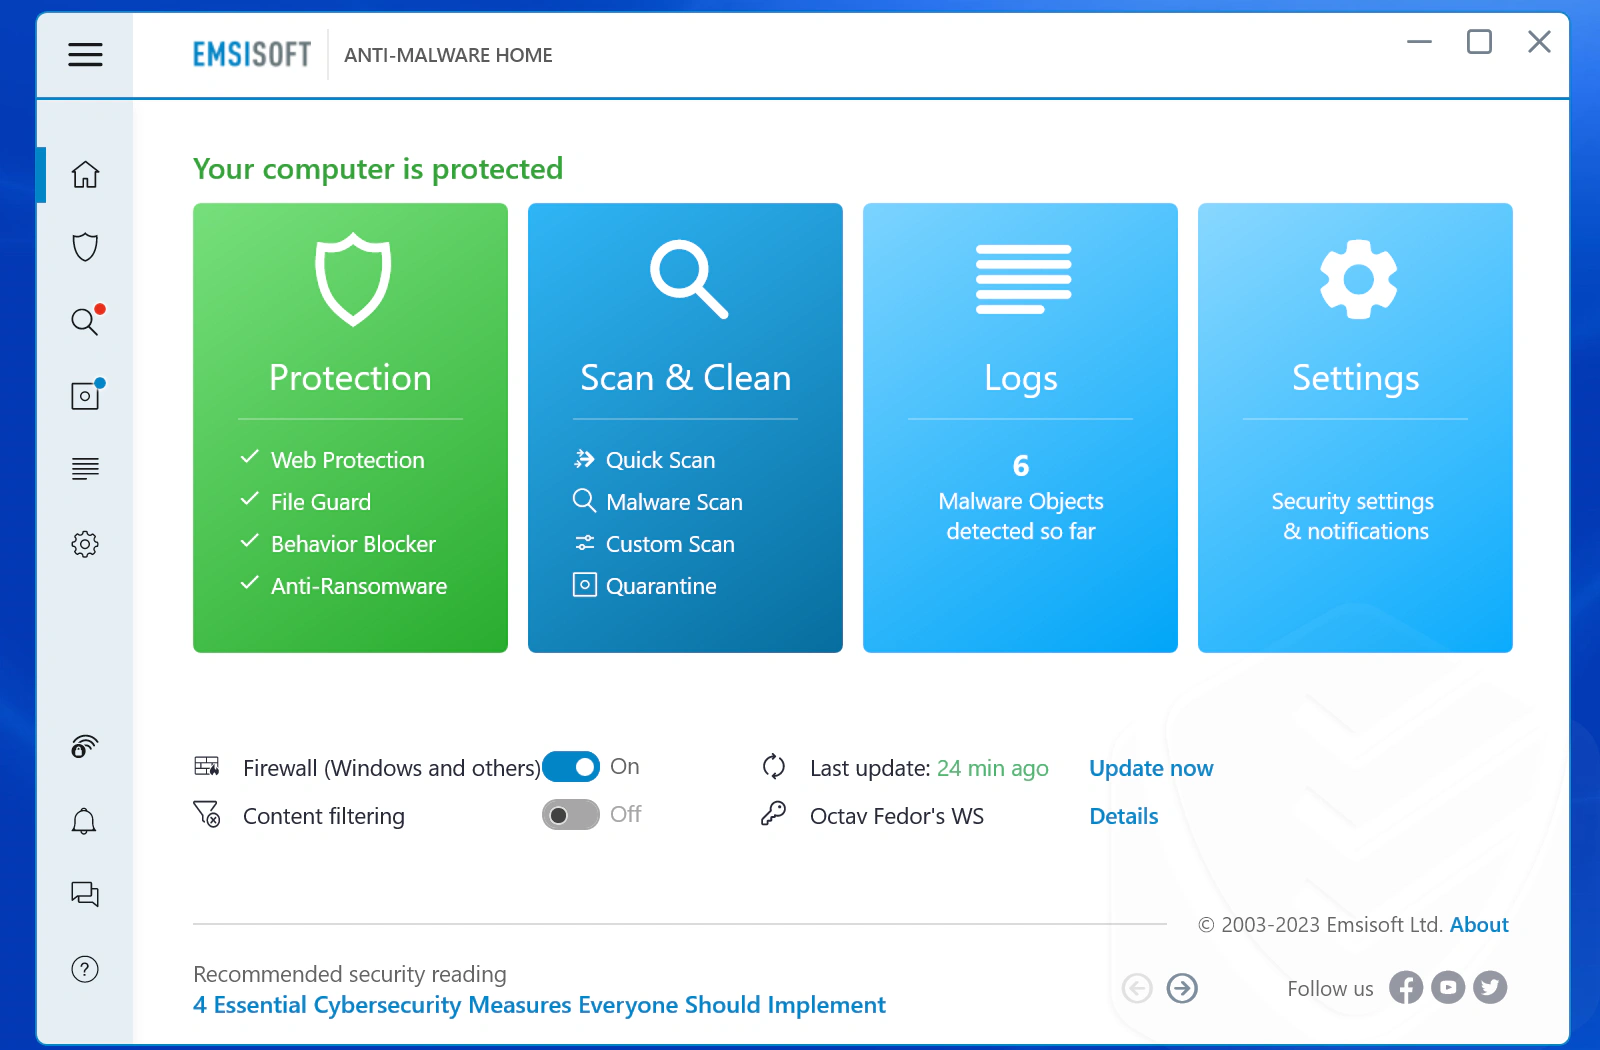Click the content filtering funnel icon
Screen dimensions: 1600x1050
(x=207, y=814)
